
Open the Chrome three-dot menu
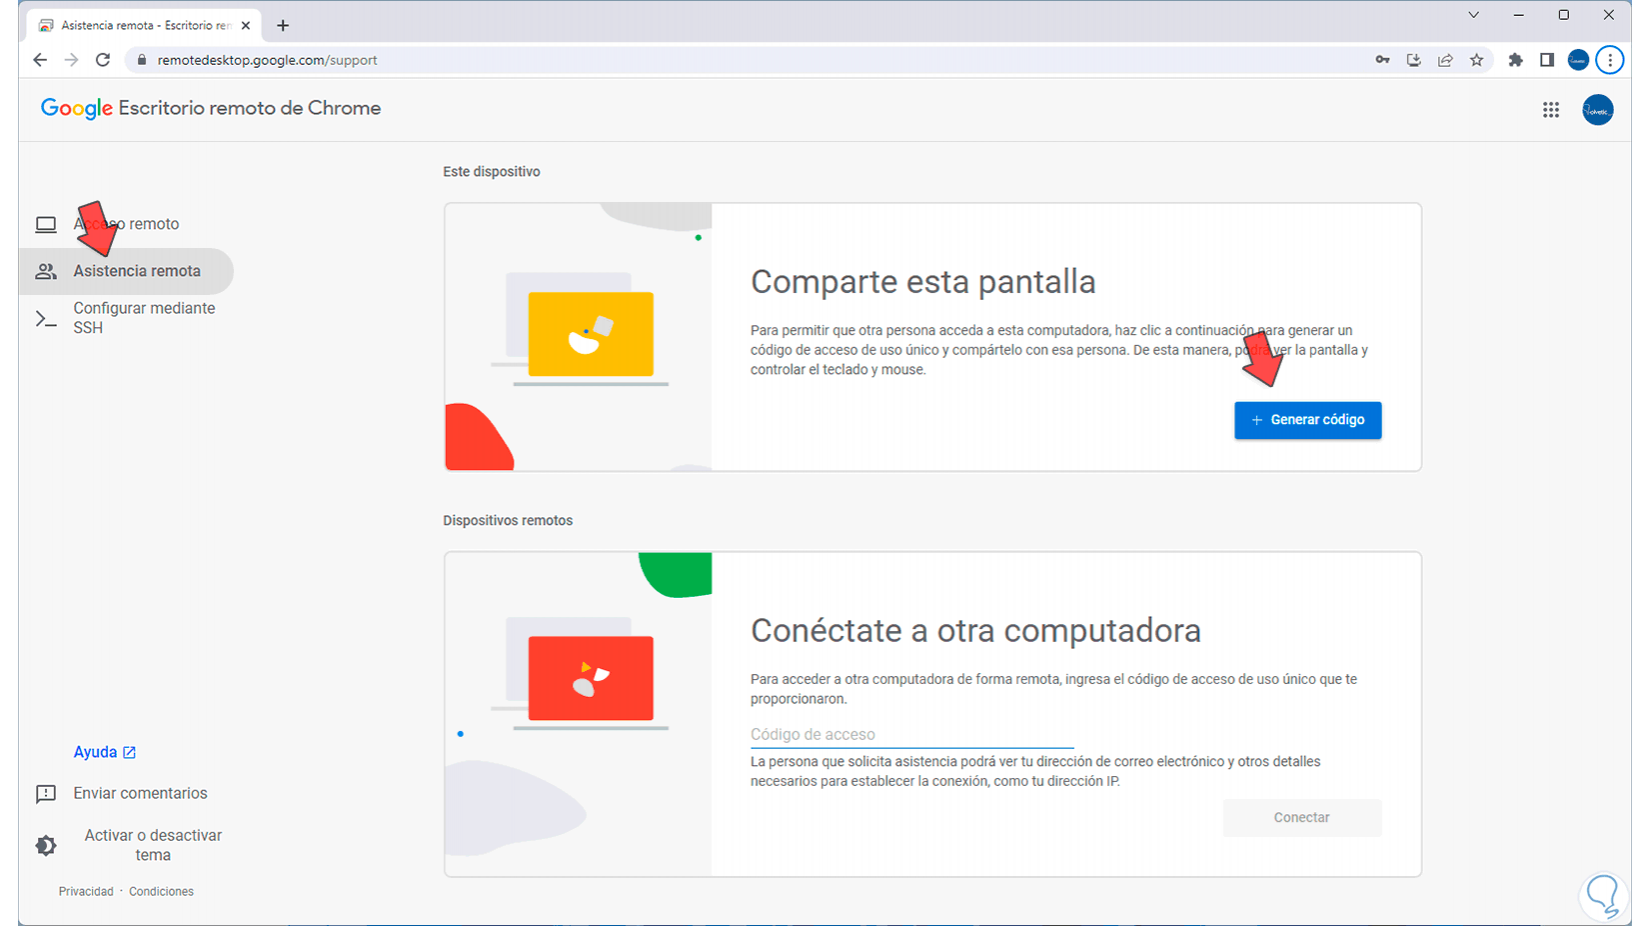pos(1610,60)
